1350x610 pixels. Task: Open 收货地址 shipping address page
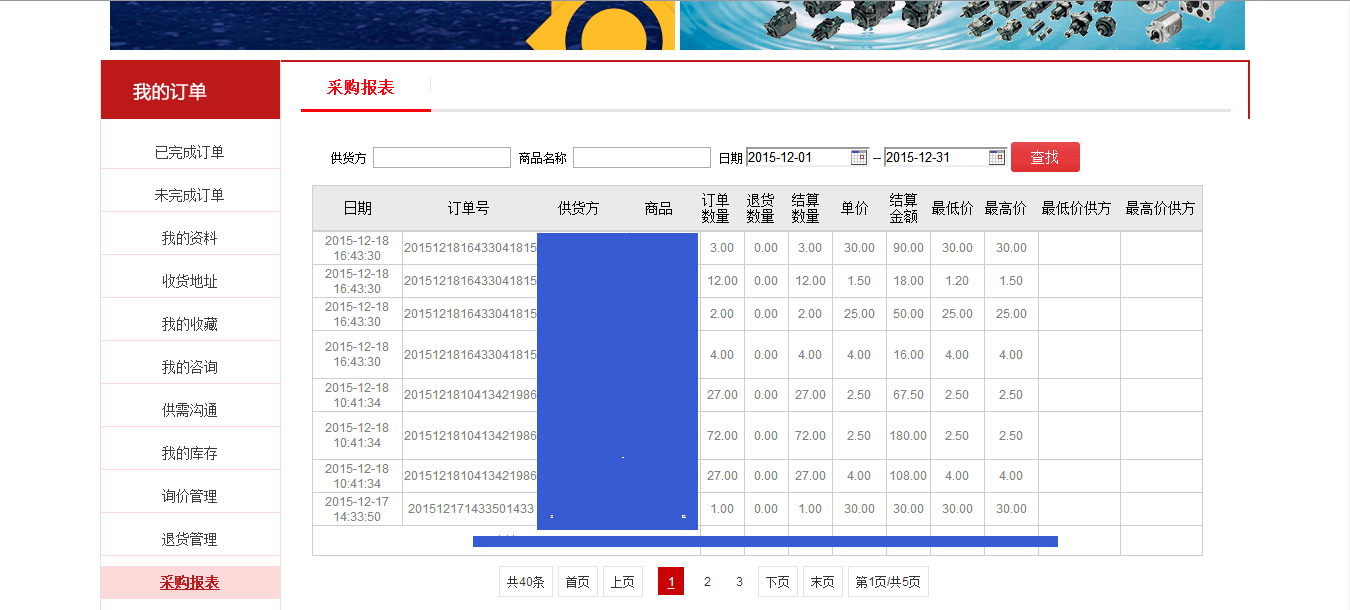[190, 282]
